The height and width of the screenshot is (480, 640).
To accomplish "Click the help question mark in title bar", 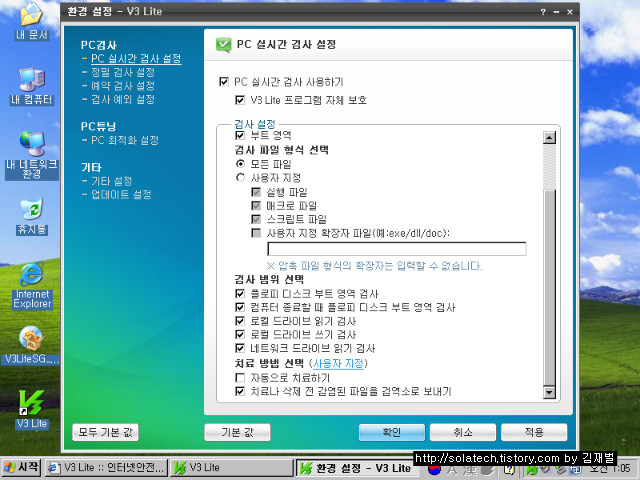I will 543,12.
